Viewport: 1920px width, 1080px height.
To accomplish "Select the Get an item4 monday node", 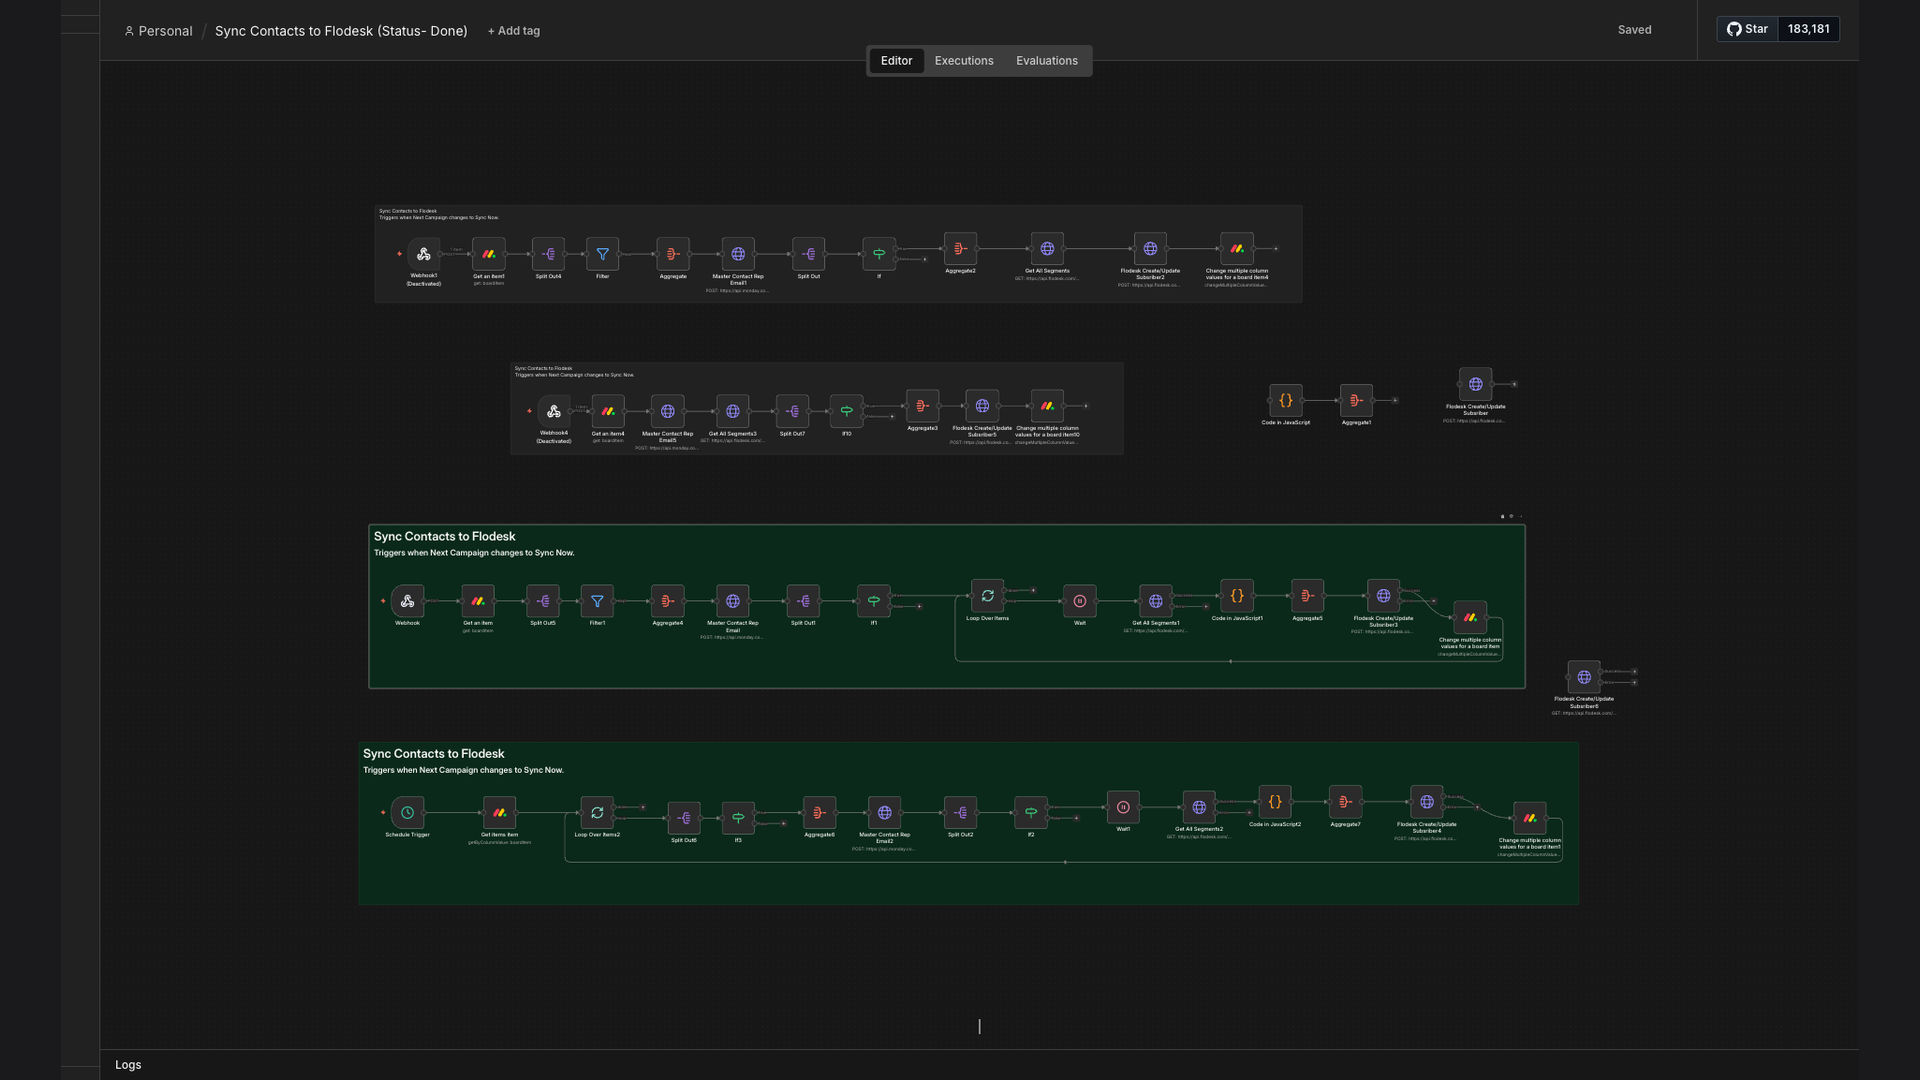I will pos(608,411).
